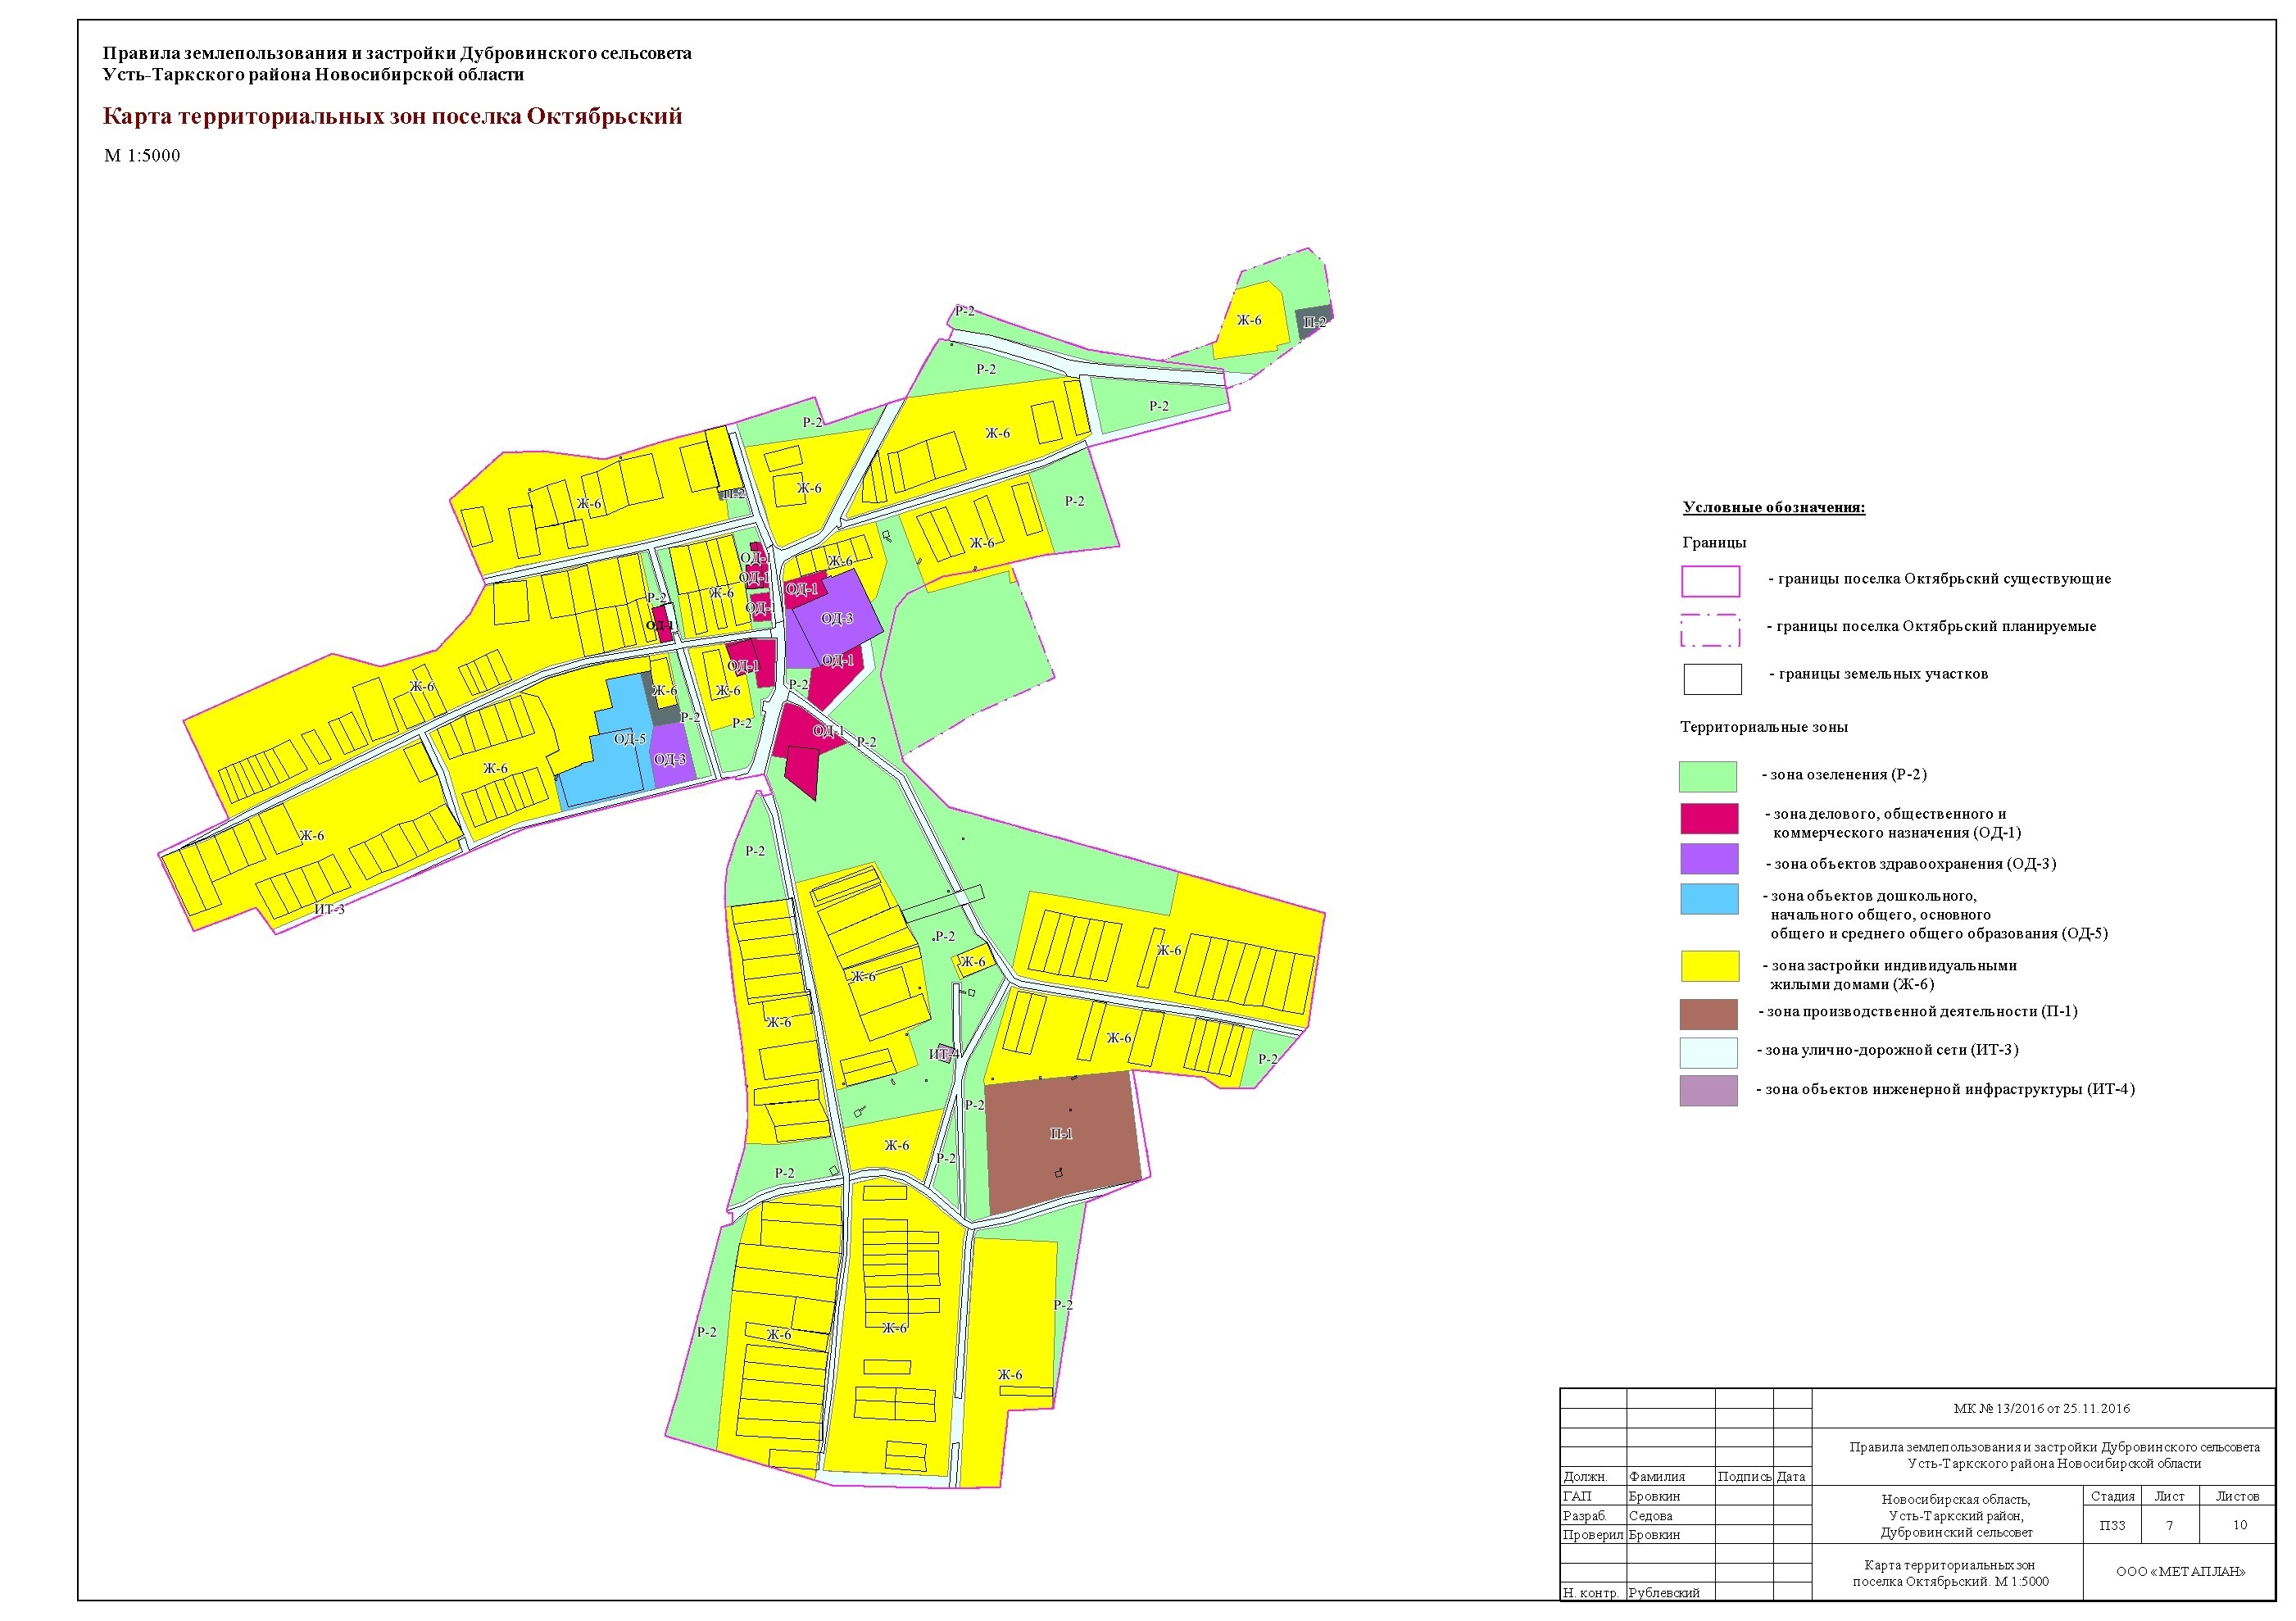Click the 'Разраб.' row label
Image resolution: width=2296 pixels, height=1621 pixels.
(1593, 1516)
